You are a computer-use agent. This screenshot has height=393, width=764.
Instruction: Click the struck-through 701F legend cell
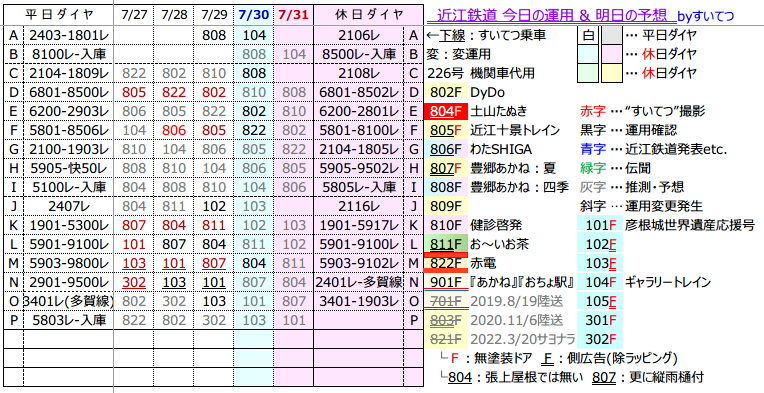(x=446, y=301)
